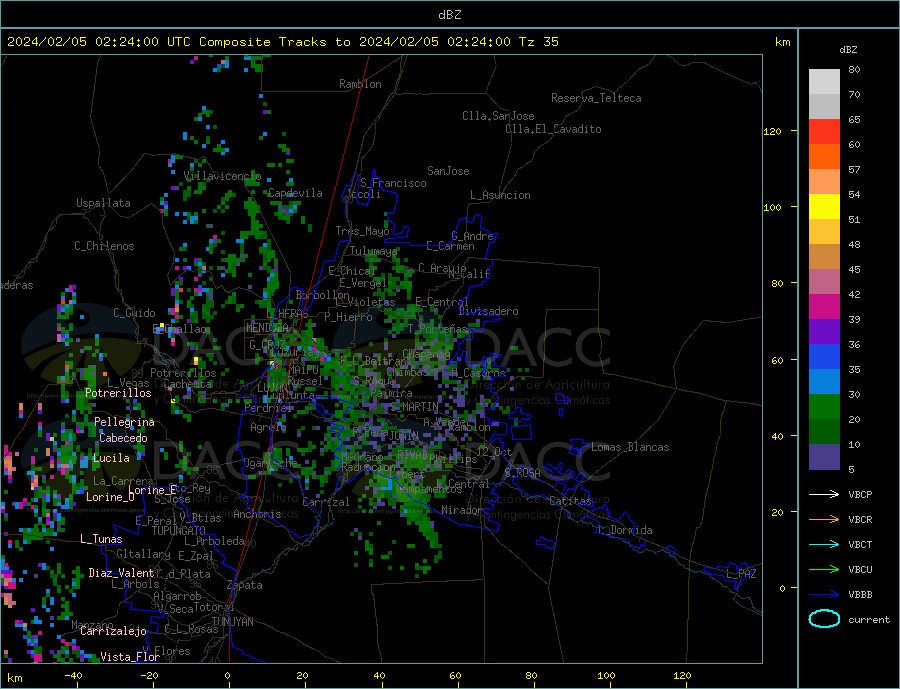Screen dimensions: 900x689
Task: Pick the slate purple 5–10 dBZ swatch
Action: [x=824, y=456]
